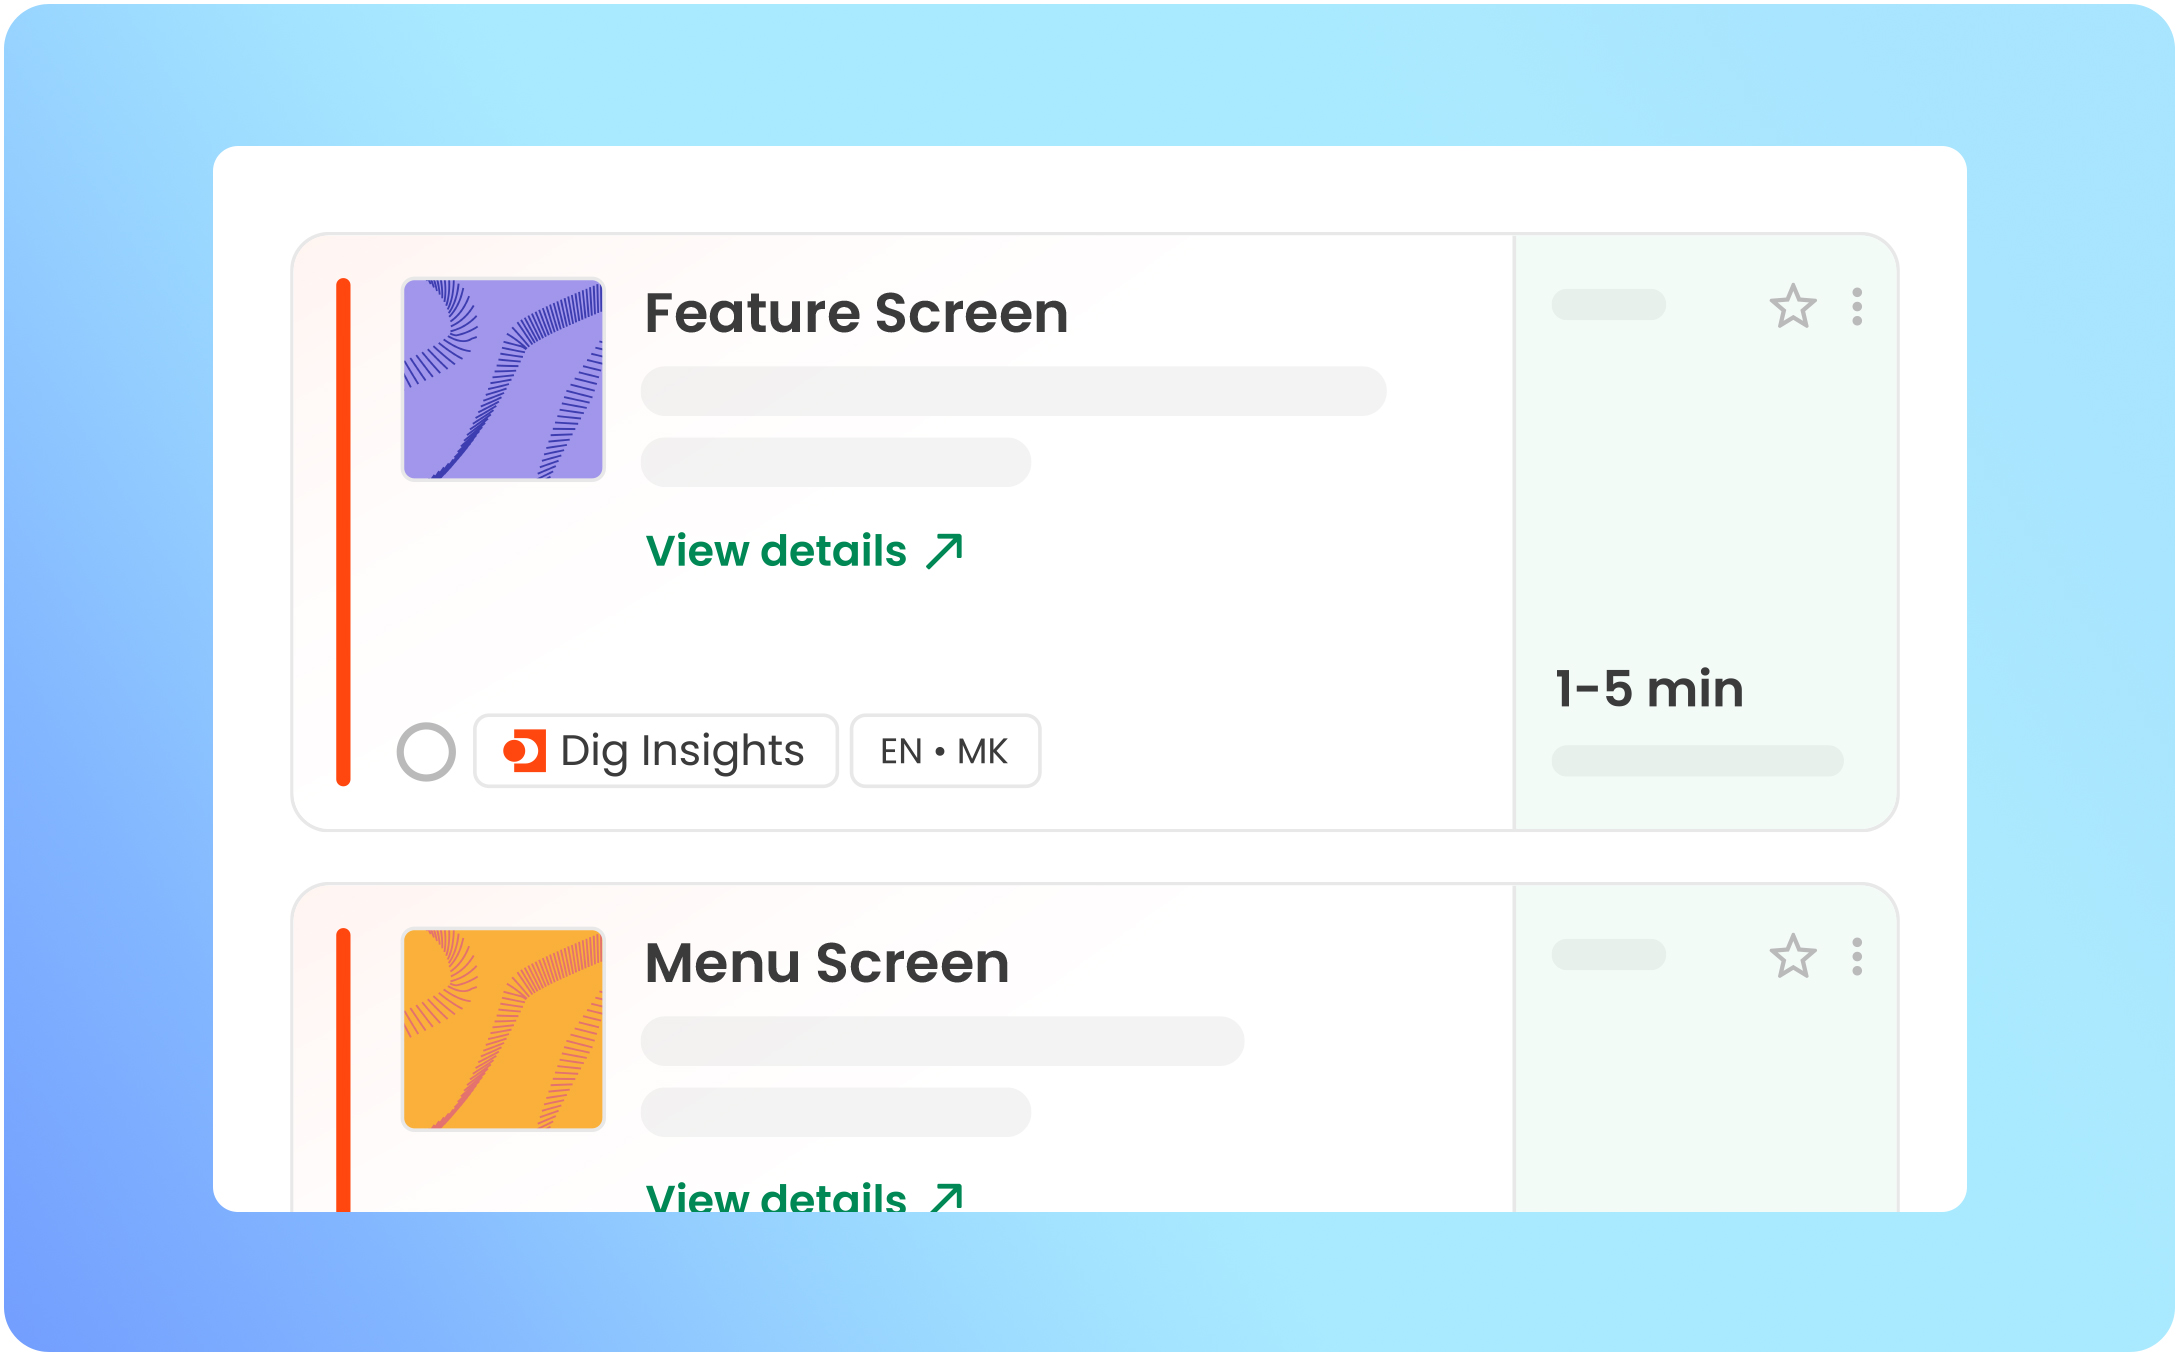Click the EN • MK language tag

tap(944, 751)
